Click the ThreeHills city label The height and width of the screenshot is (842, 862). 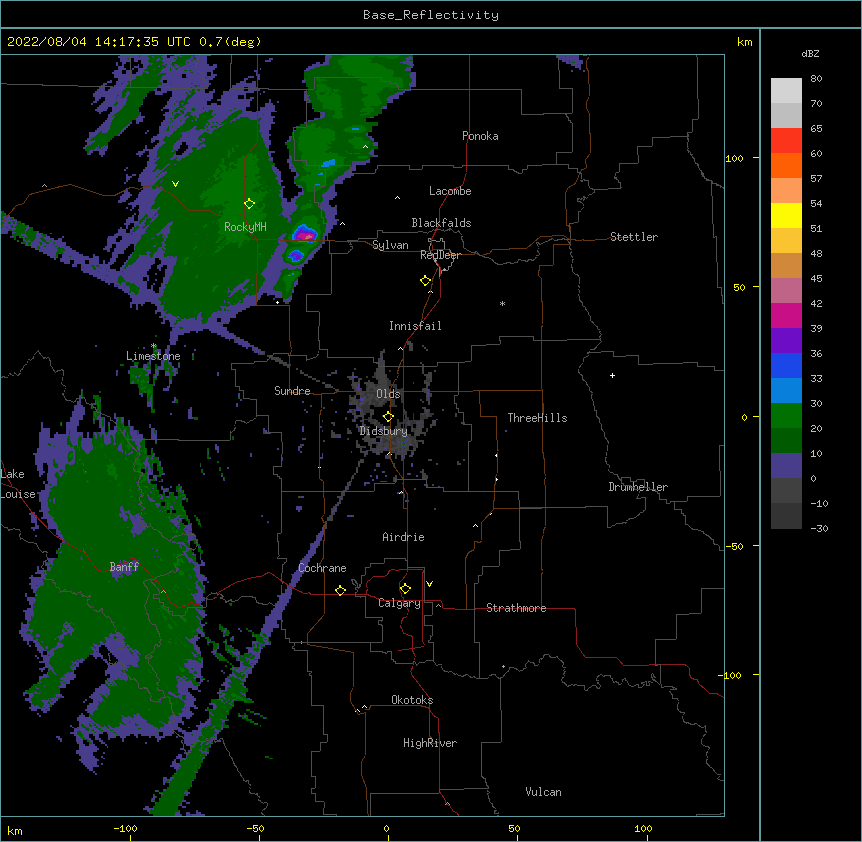click(537, 418)
